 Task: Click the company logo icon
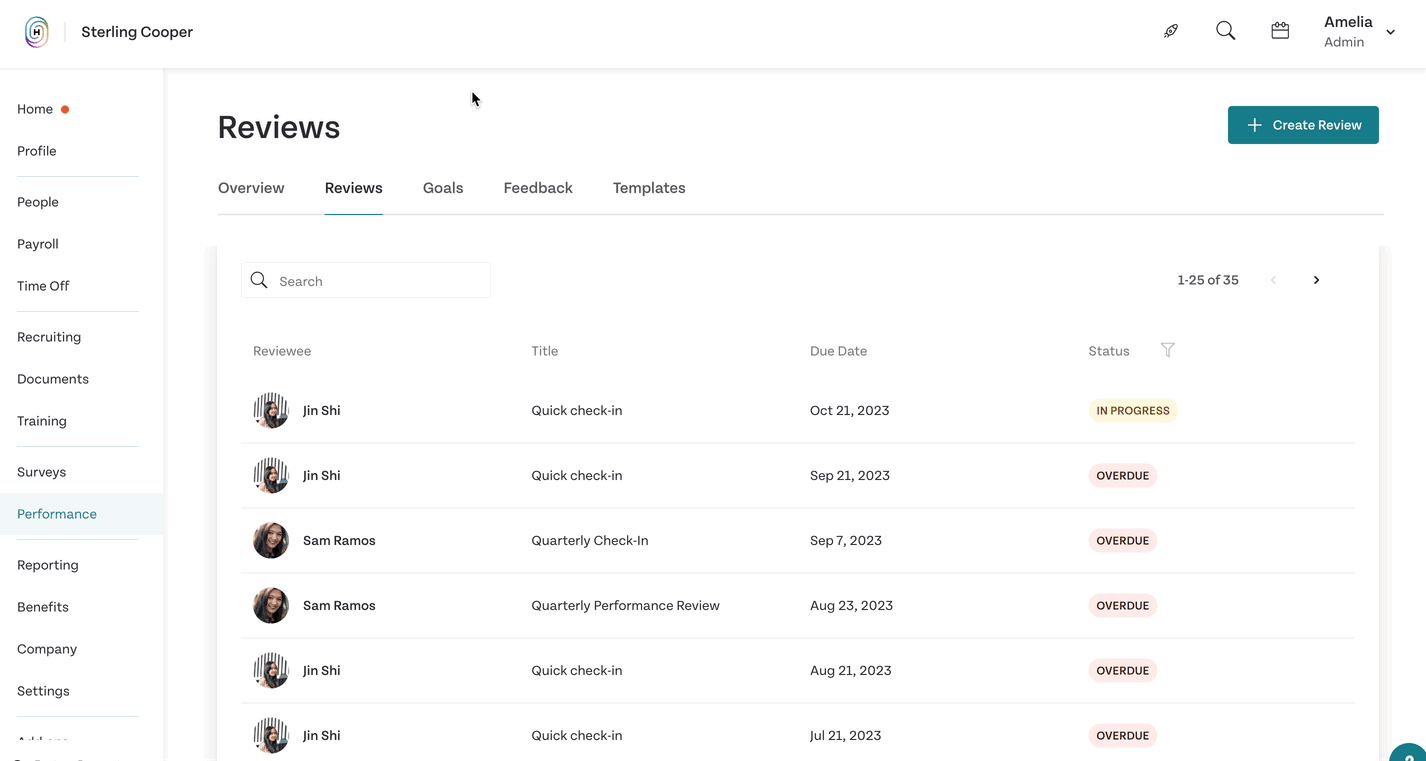coord(37,32)
